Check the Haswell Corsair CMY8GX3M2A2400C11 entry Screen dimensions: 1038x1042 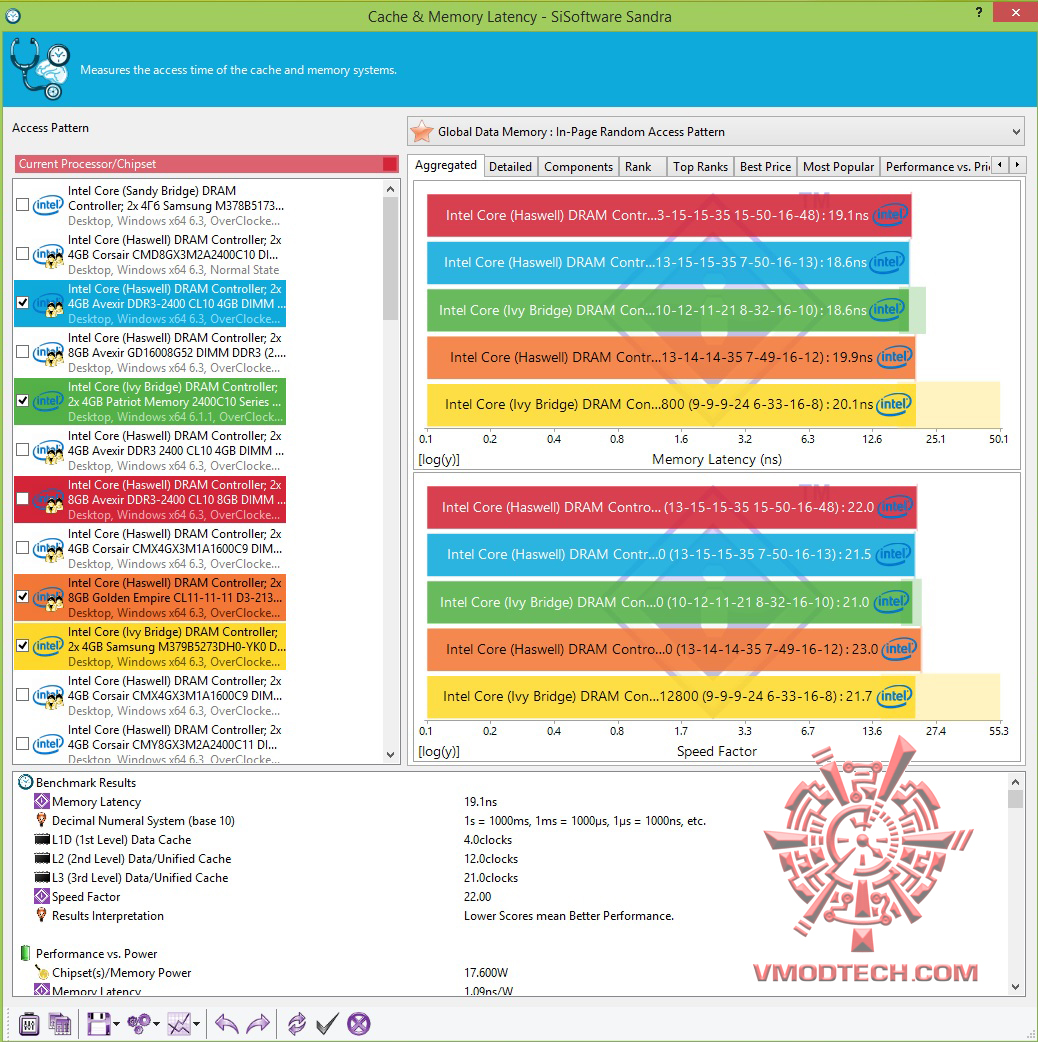pos(23,744)
